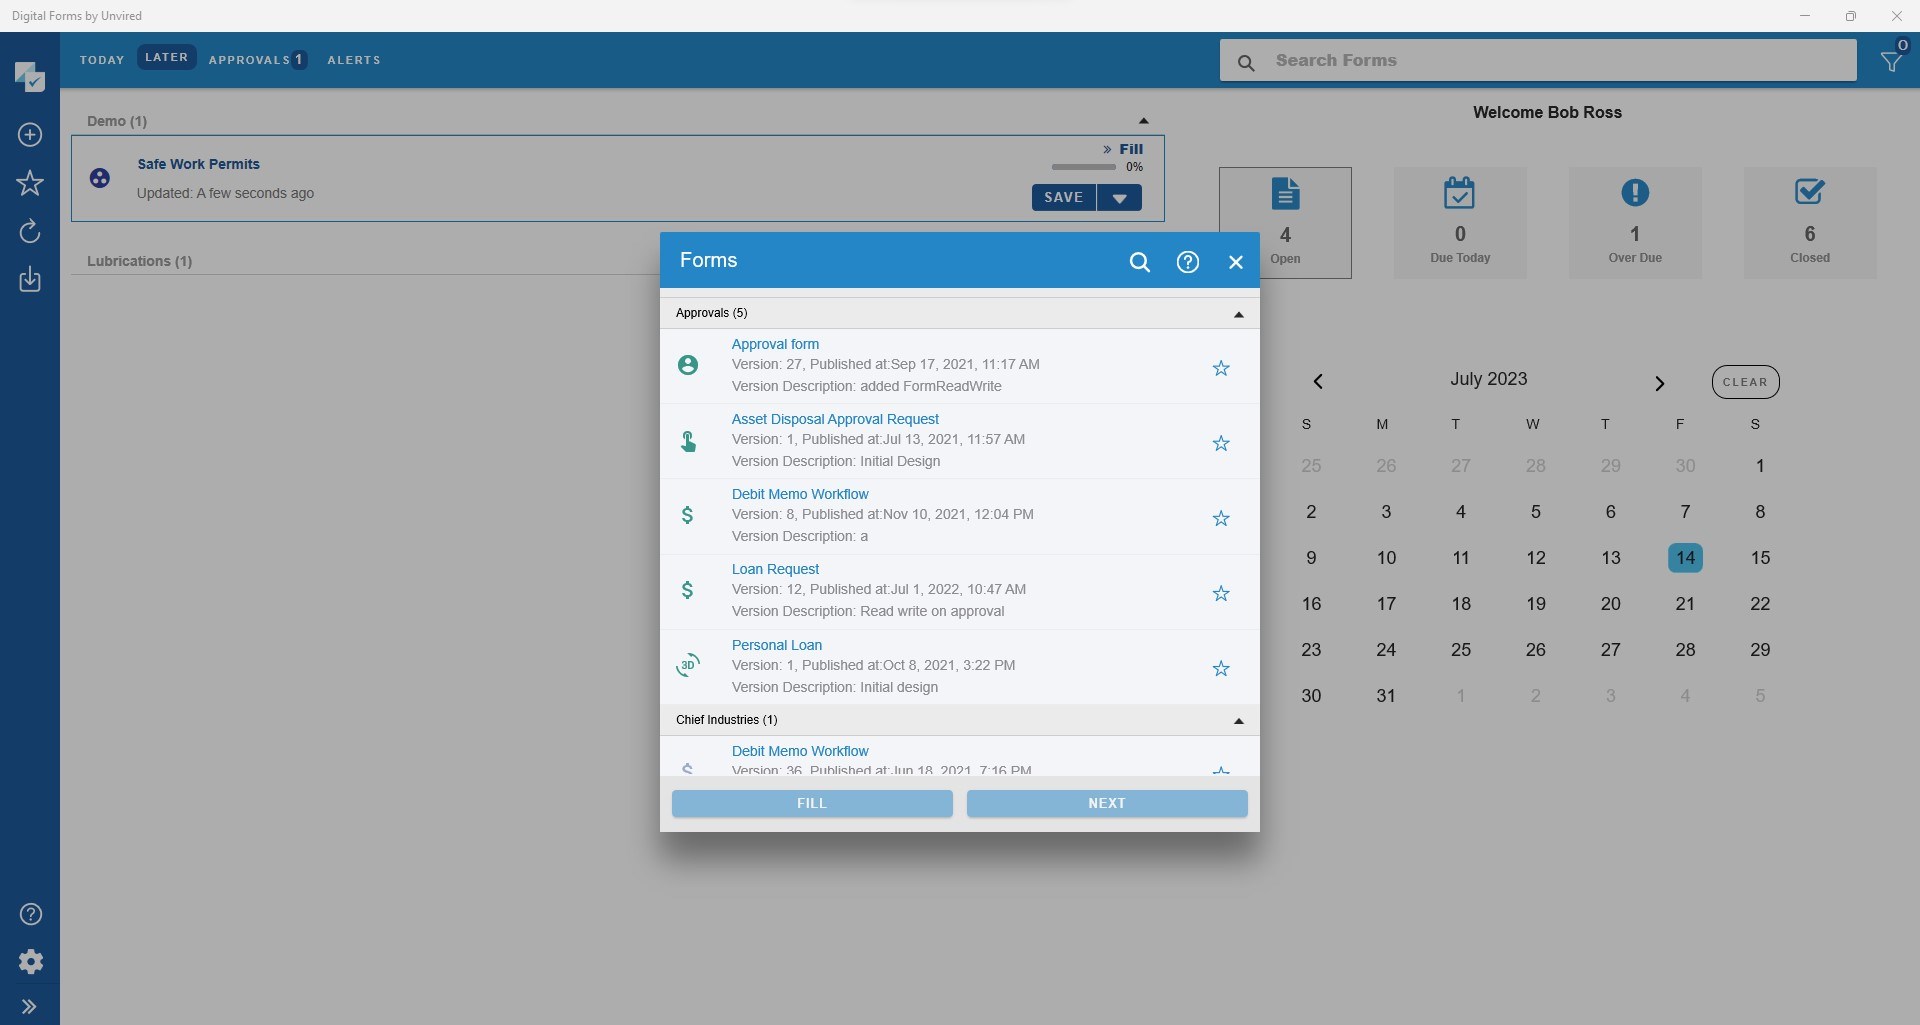Select the Over Due status card
The width and height of the screenshot is (1920, 1025).
(x=1635, y=223)
